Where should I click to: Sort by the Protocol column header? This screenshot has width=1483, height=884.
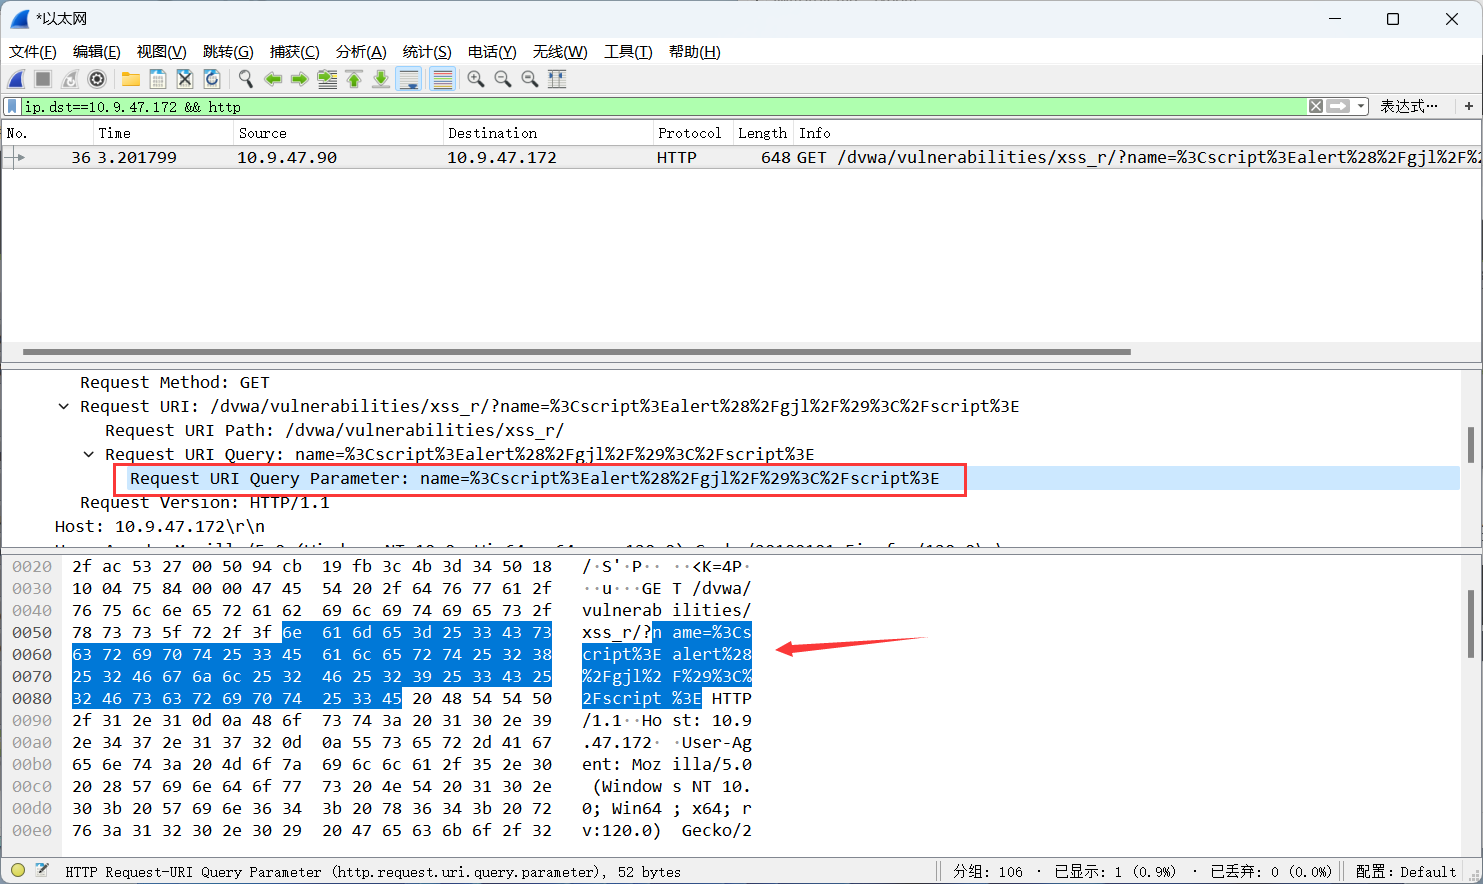(x=693, y=133)
